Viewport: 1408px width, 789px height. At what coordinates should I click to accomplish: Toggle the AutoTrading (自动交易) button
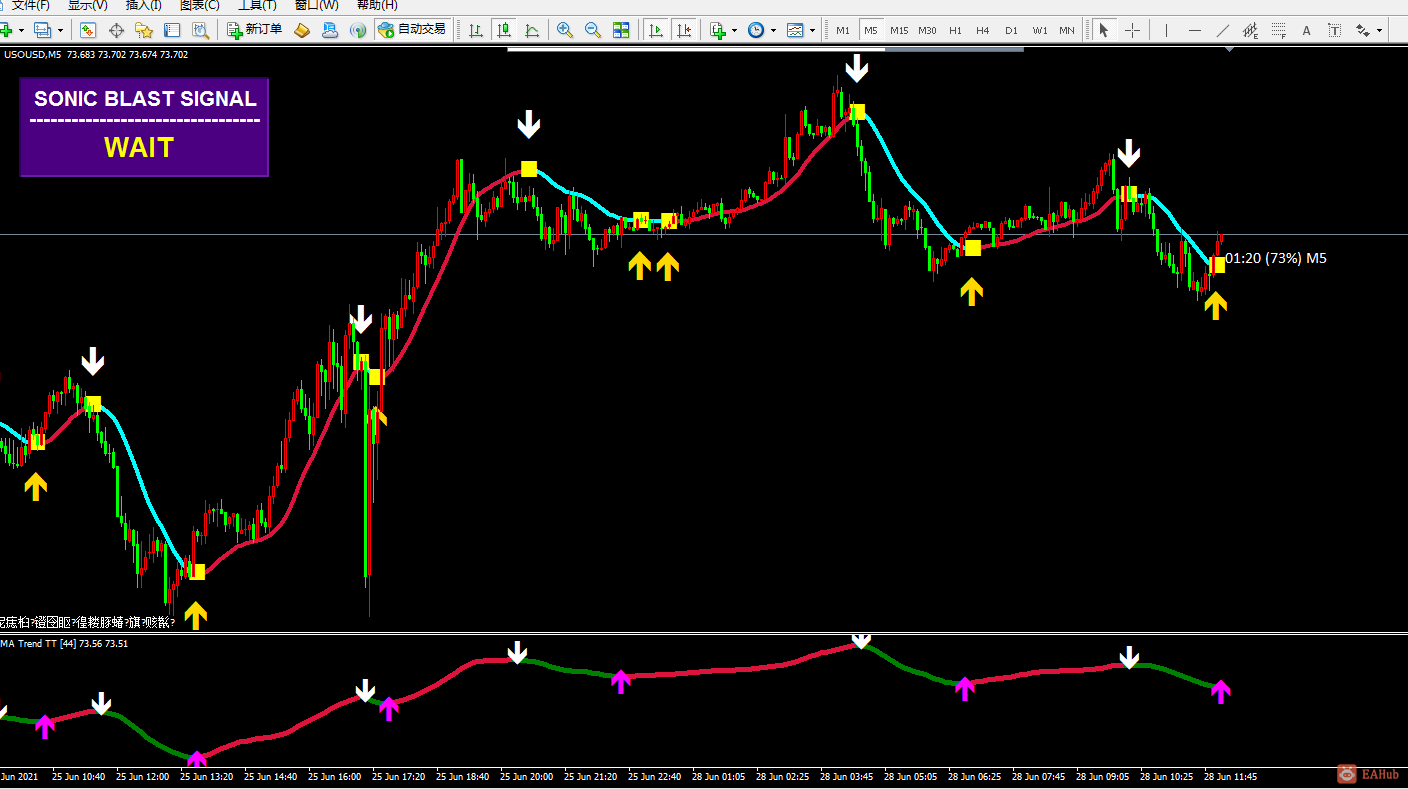point(412,30)
